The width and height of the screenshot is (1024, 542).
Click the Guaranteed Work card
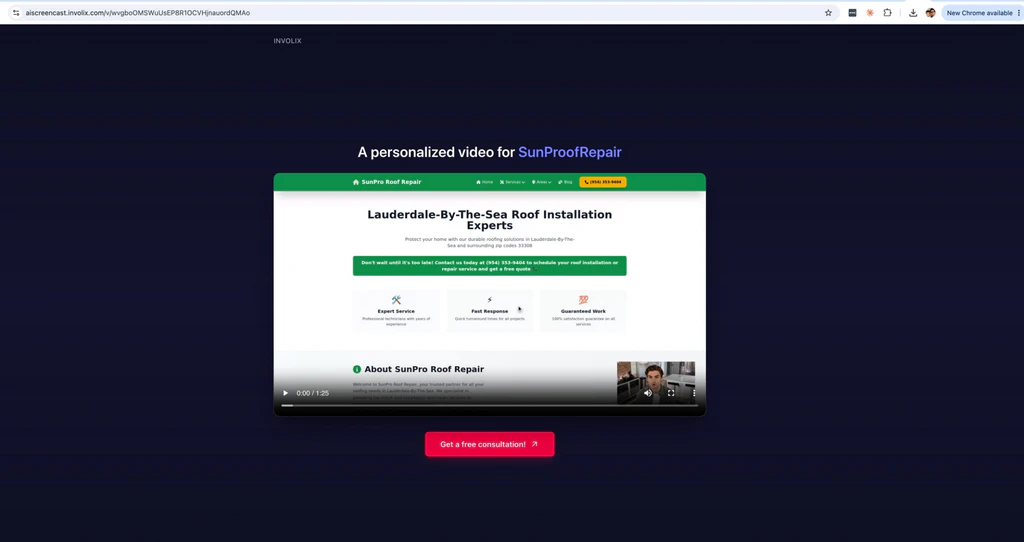pyautogui.click(x=583, y=311)
